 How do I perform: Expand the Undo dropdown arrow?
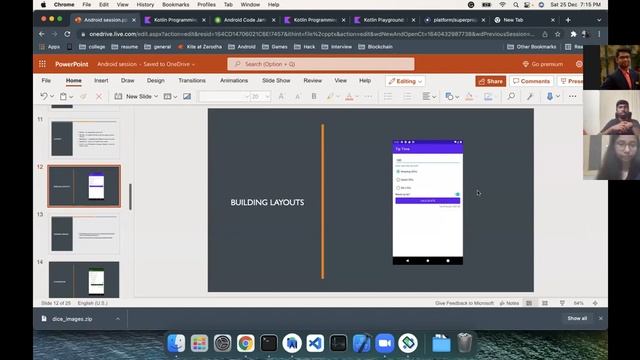(52, 97)
